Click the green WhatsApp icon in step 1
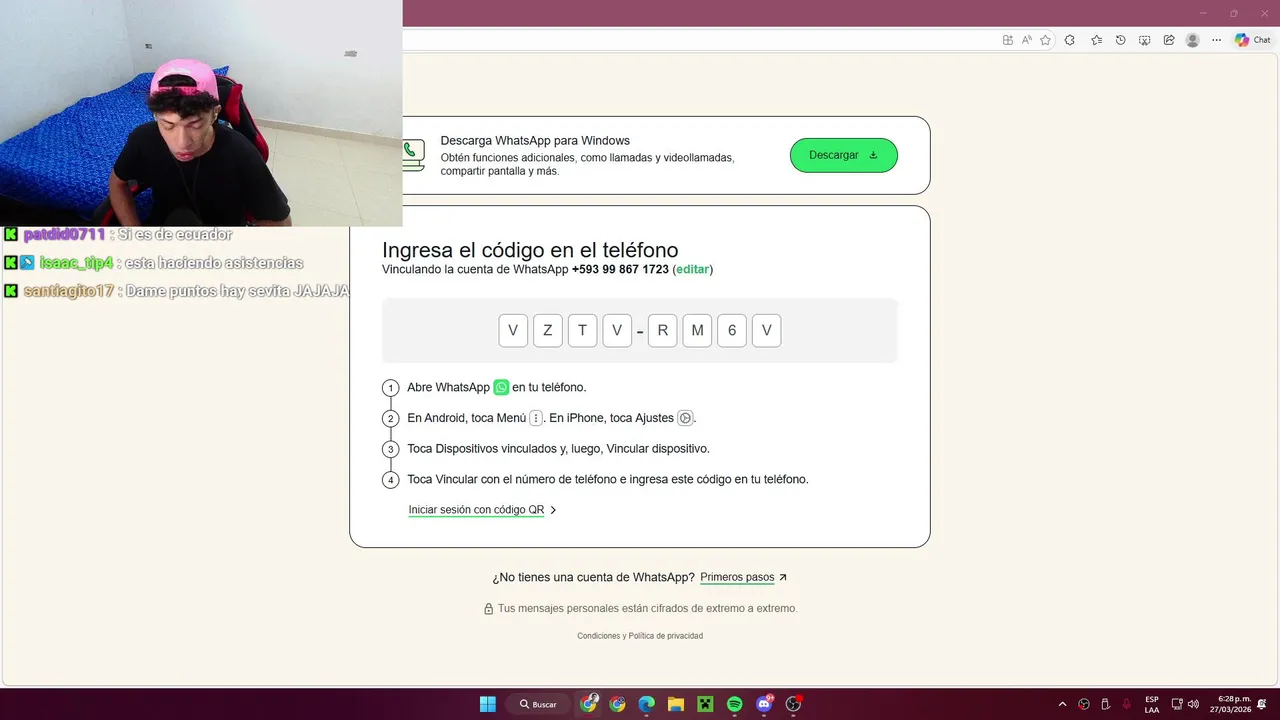 pyautogui.click(x=501, y=387)
